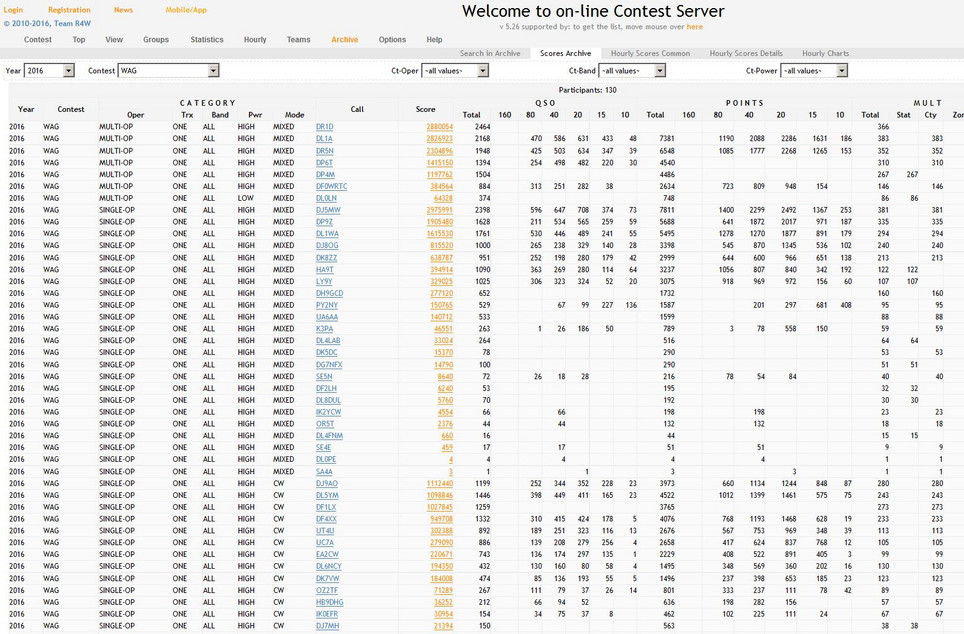
Task: Click score 2826923 link
Action: pyautogui.click(x=440, y=138)
